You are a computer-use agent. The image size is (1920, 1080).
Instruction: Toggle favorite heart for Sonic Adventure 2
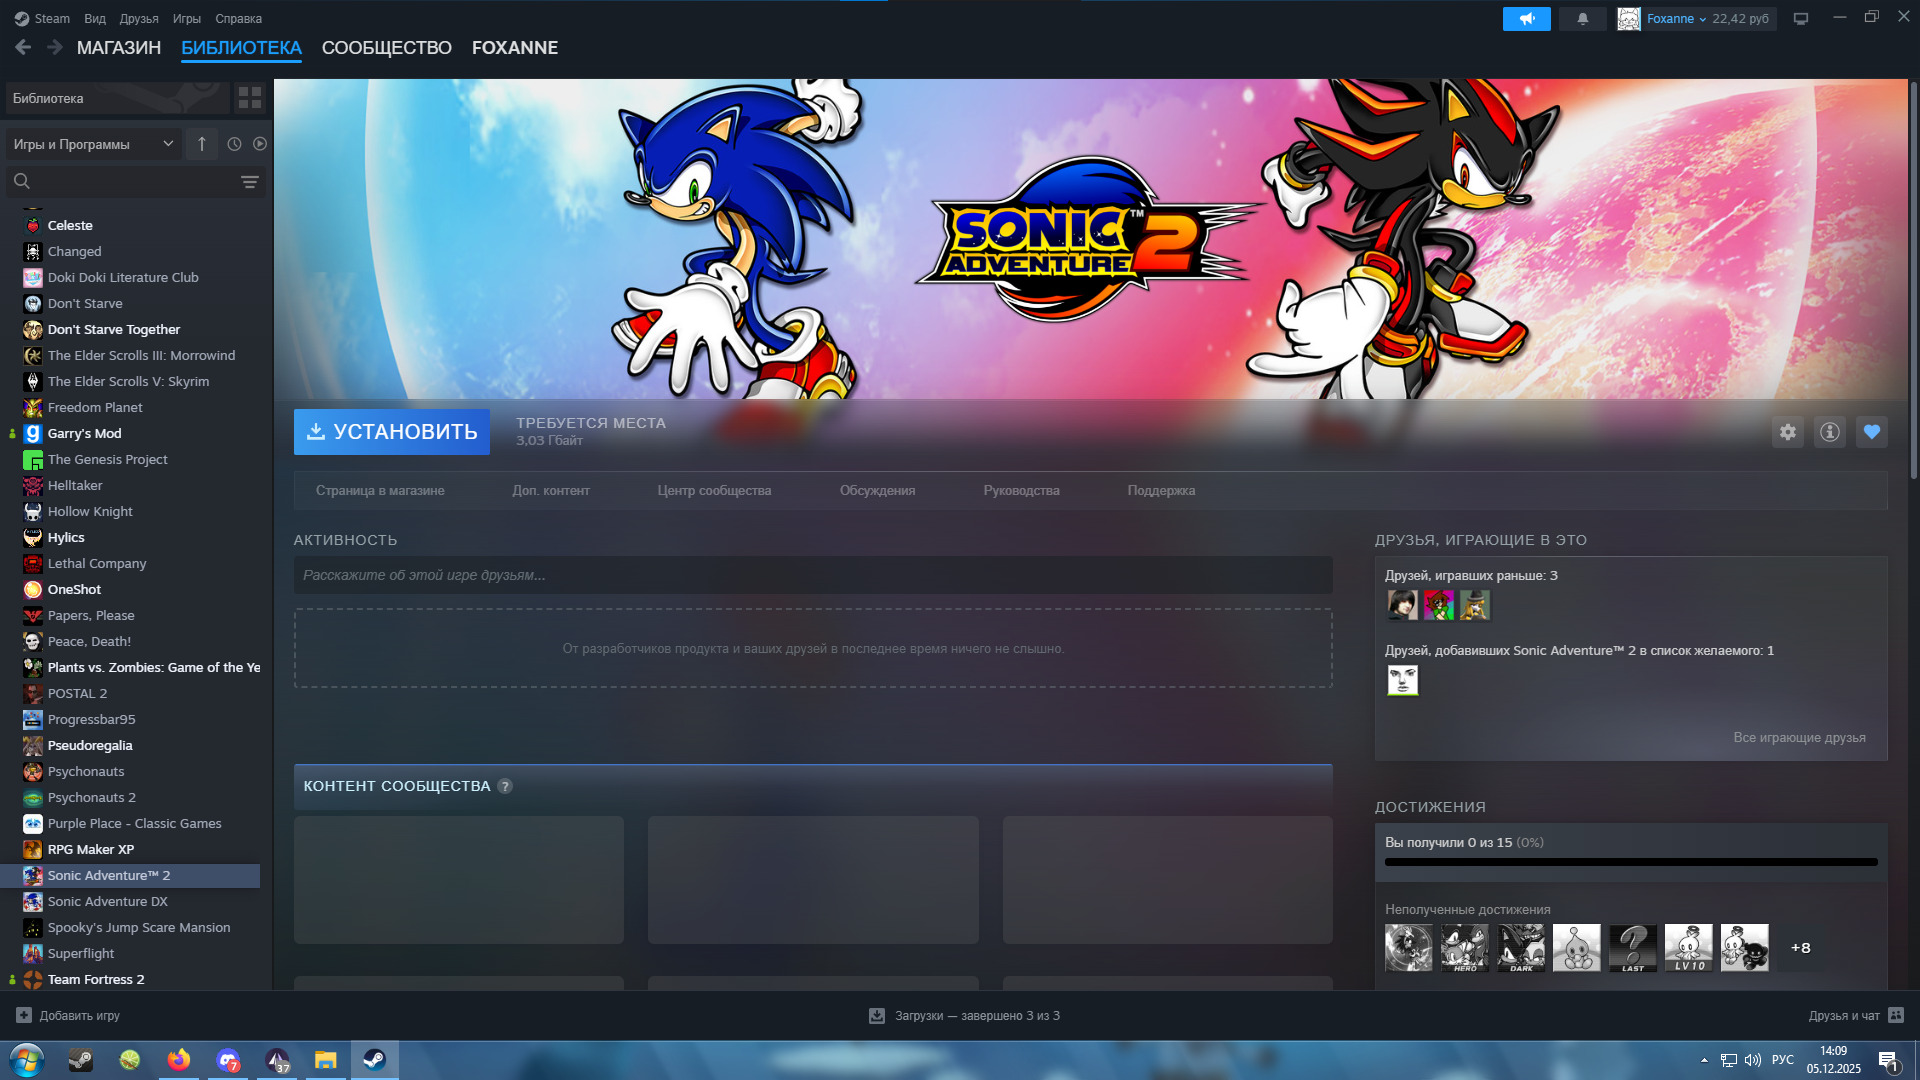1871,432
